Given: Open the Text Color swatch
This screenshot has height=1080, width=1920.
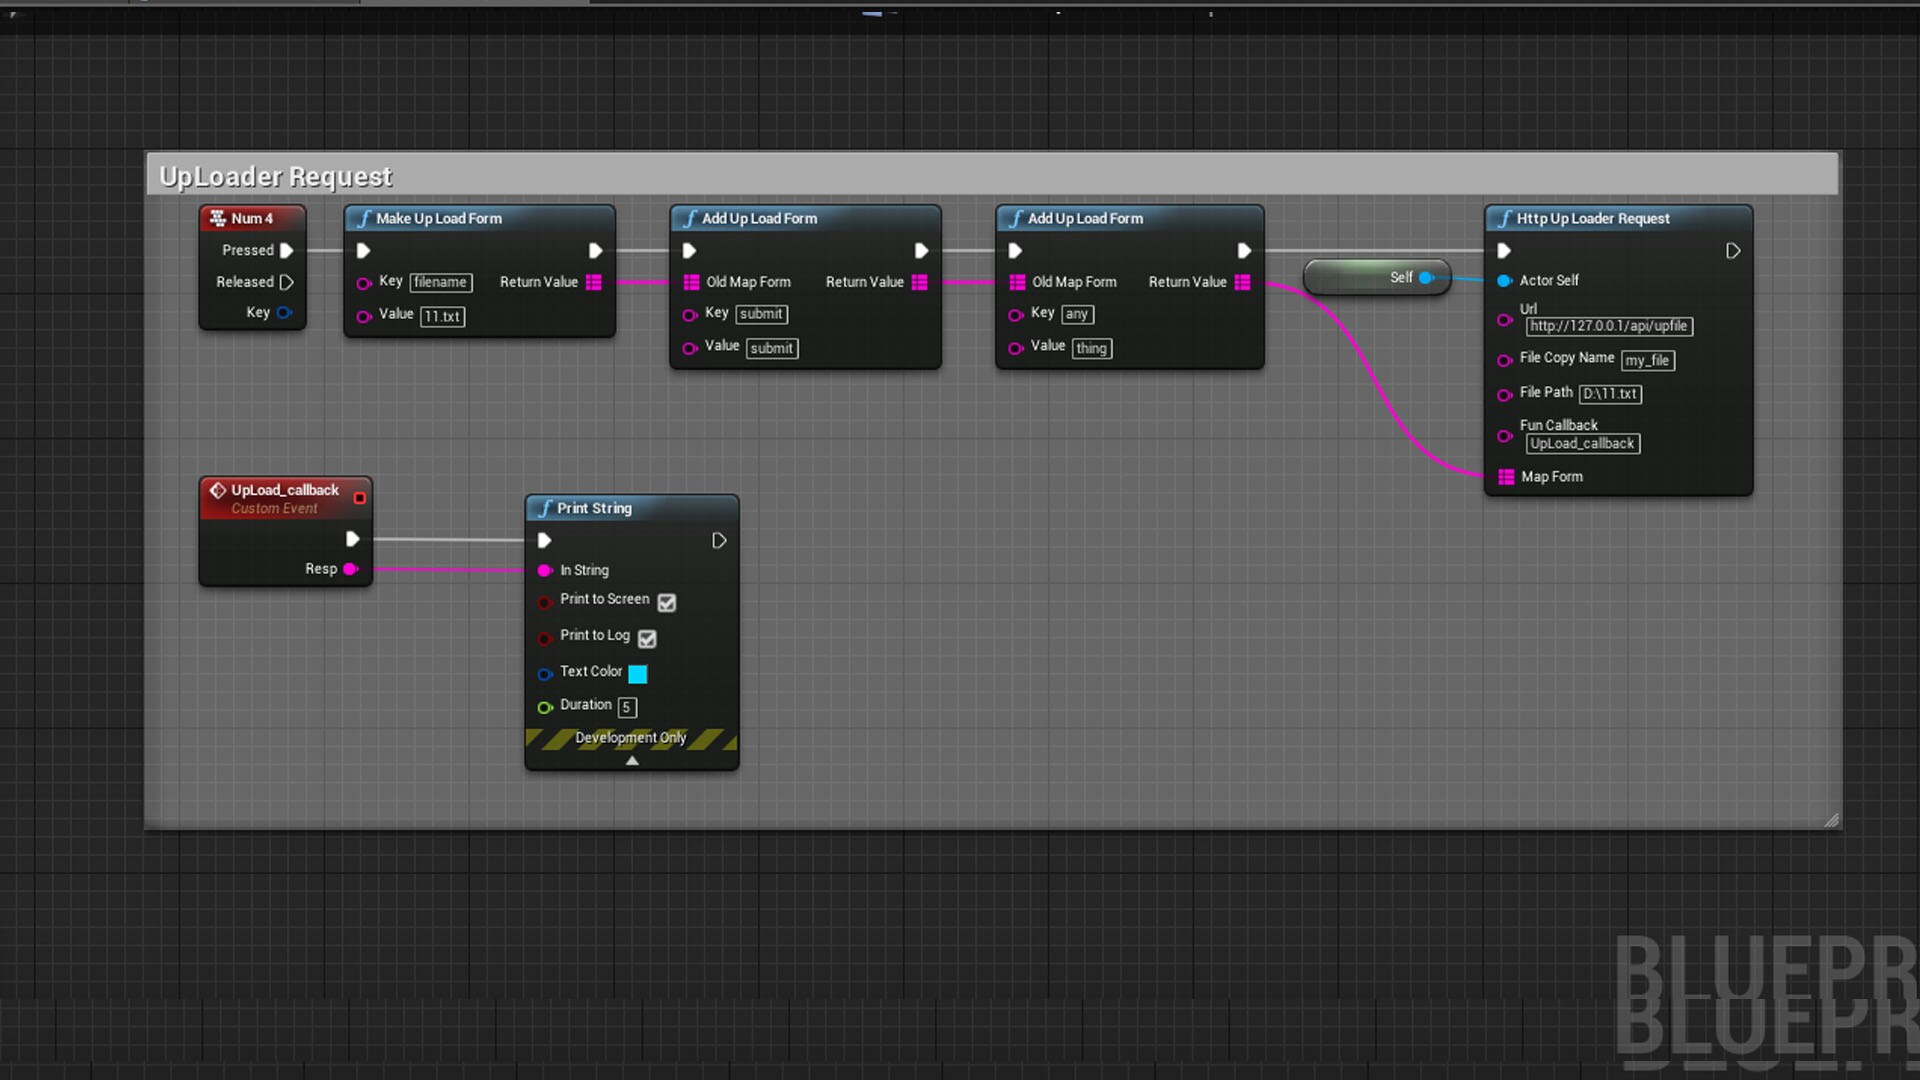Looking at the screenshot, I should click(x=637, y=673).
